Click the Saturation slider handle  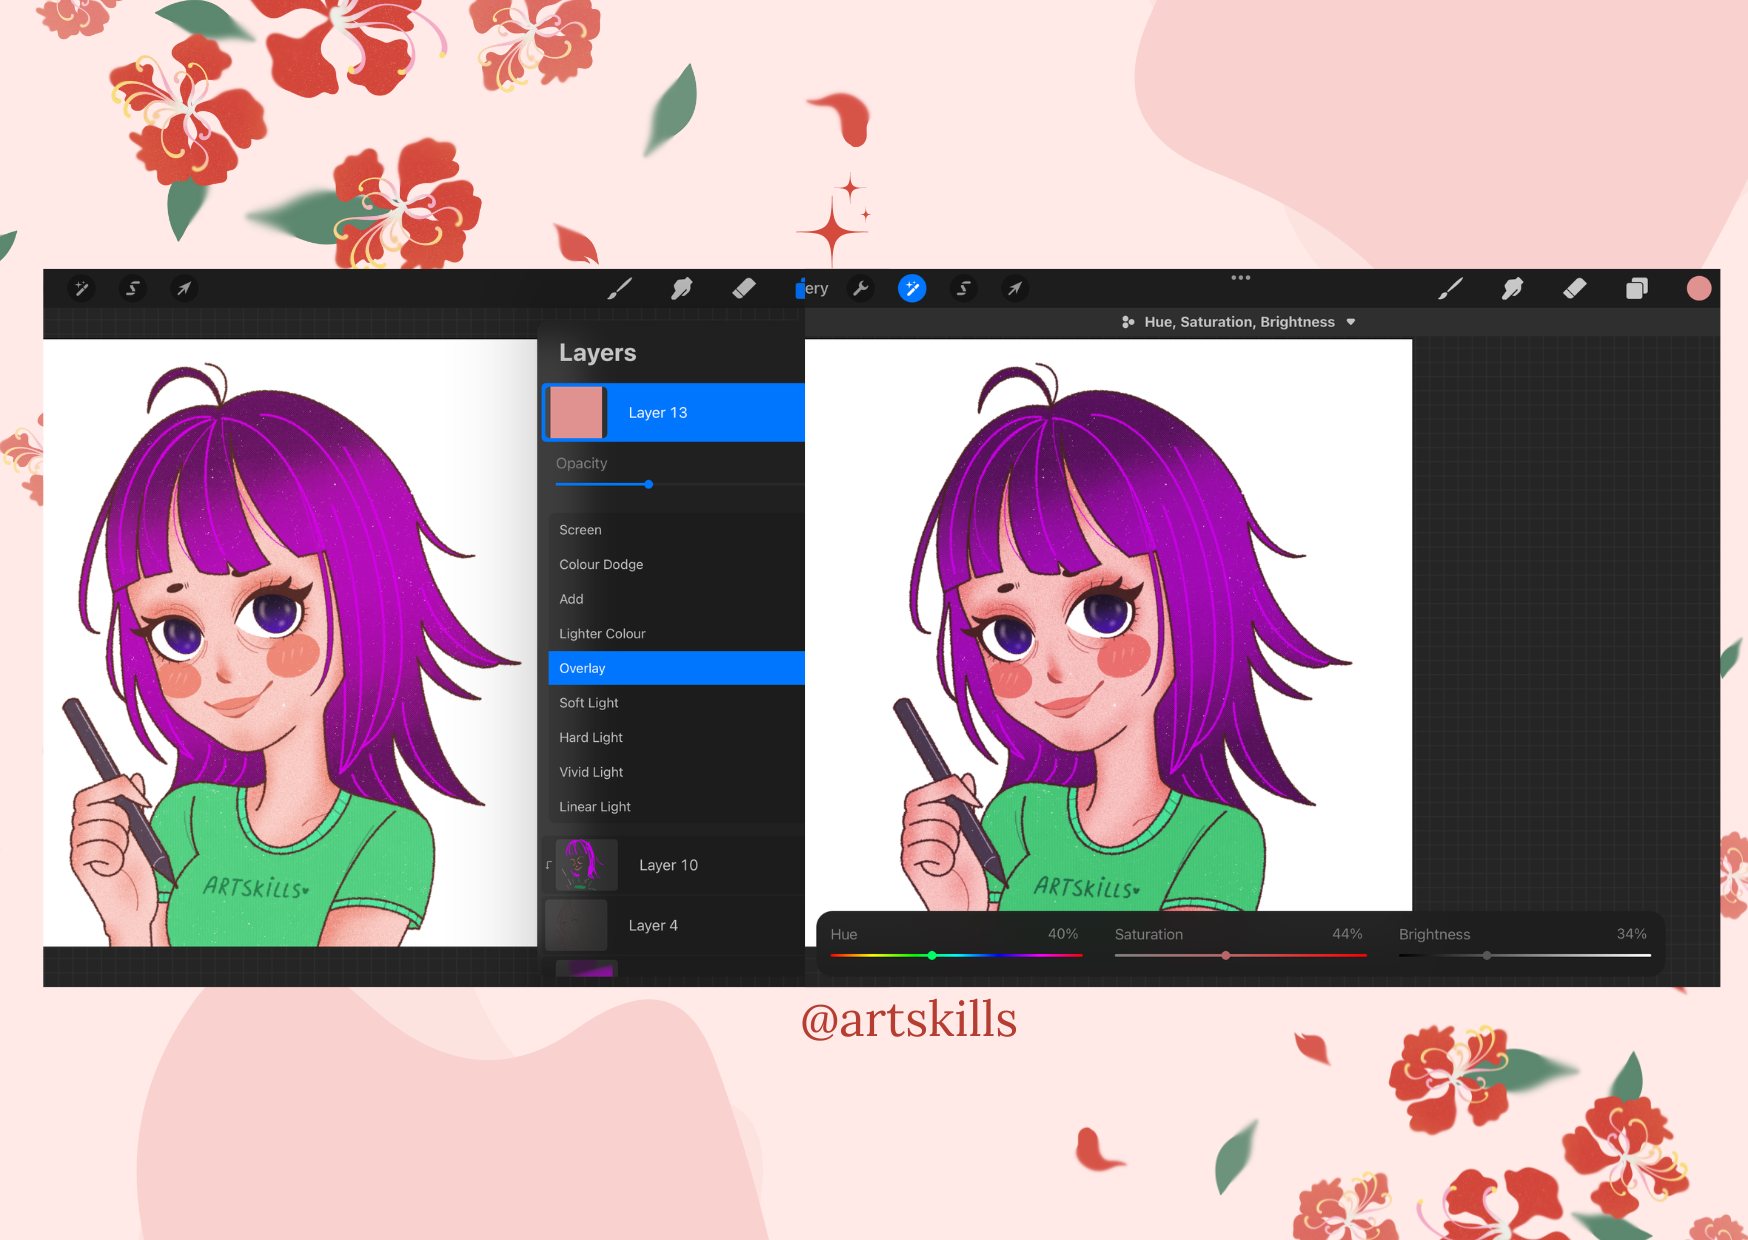pyautogui.click(x=1226, y=955)
